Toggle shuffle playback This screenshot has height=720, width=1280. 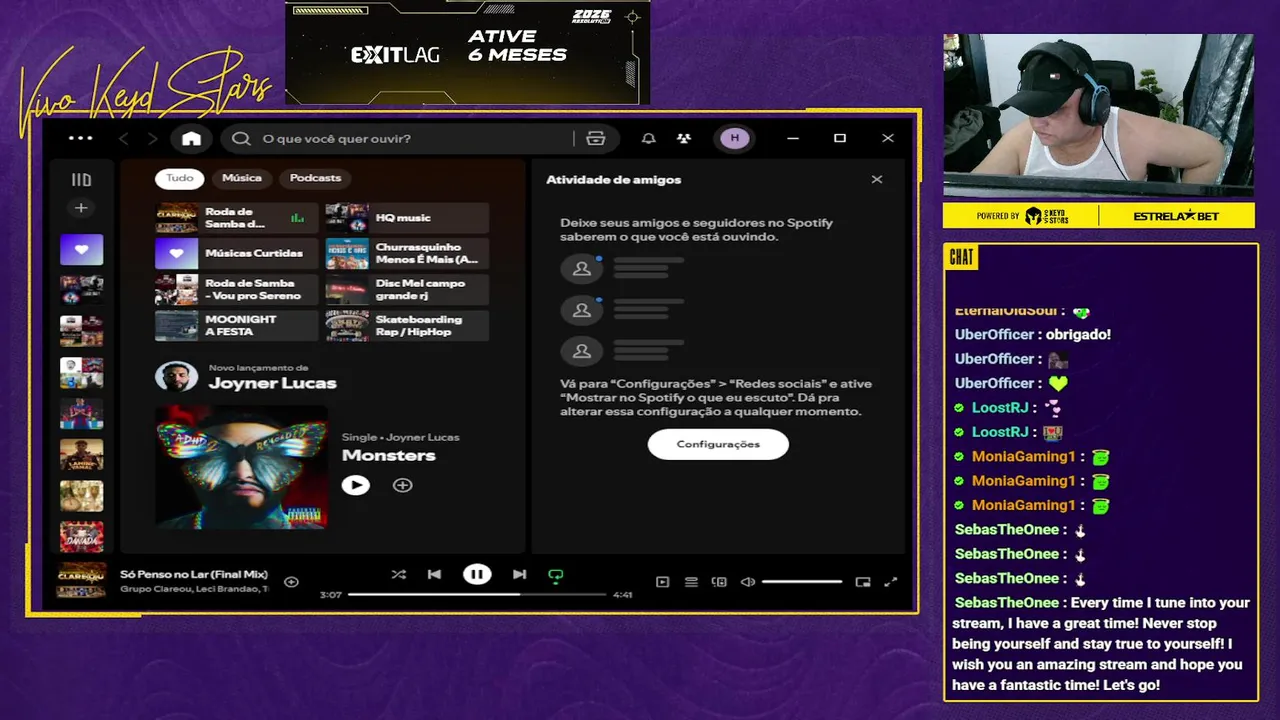[398, 575]
